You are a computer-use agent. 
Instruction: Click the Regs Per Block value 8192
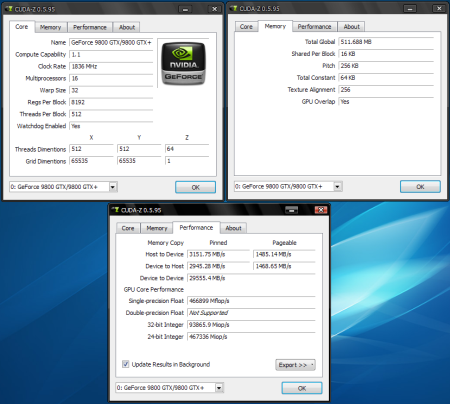point(111,102)
